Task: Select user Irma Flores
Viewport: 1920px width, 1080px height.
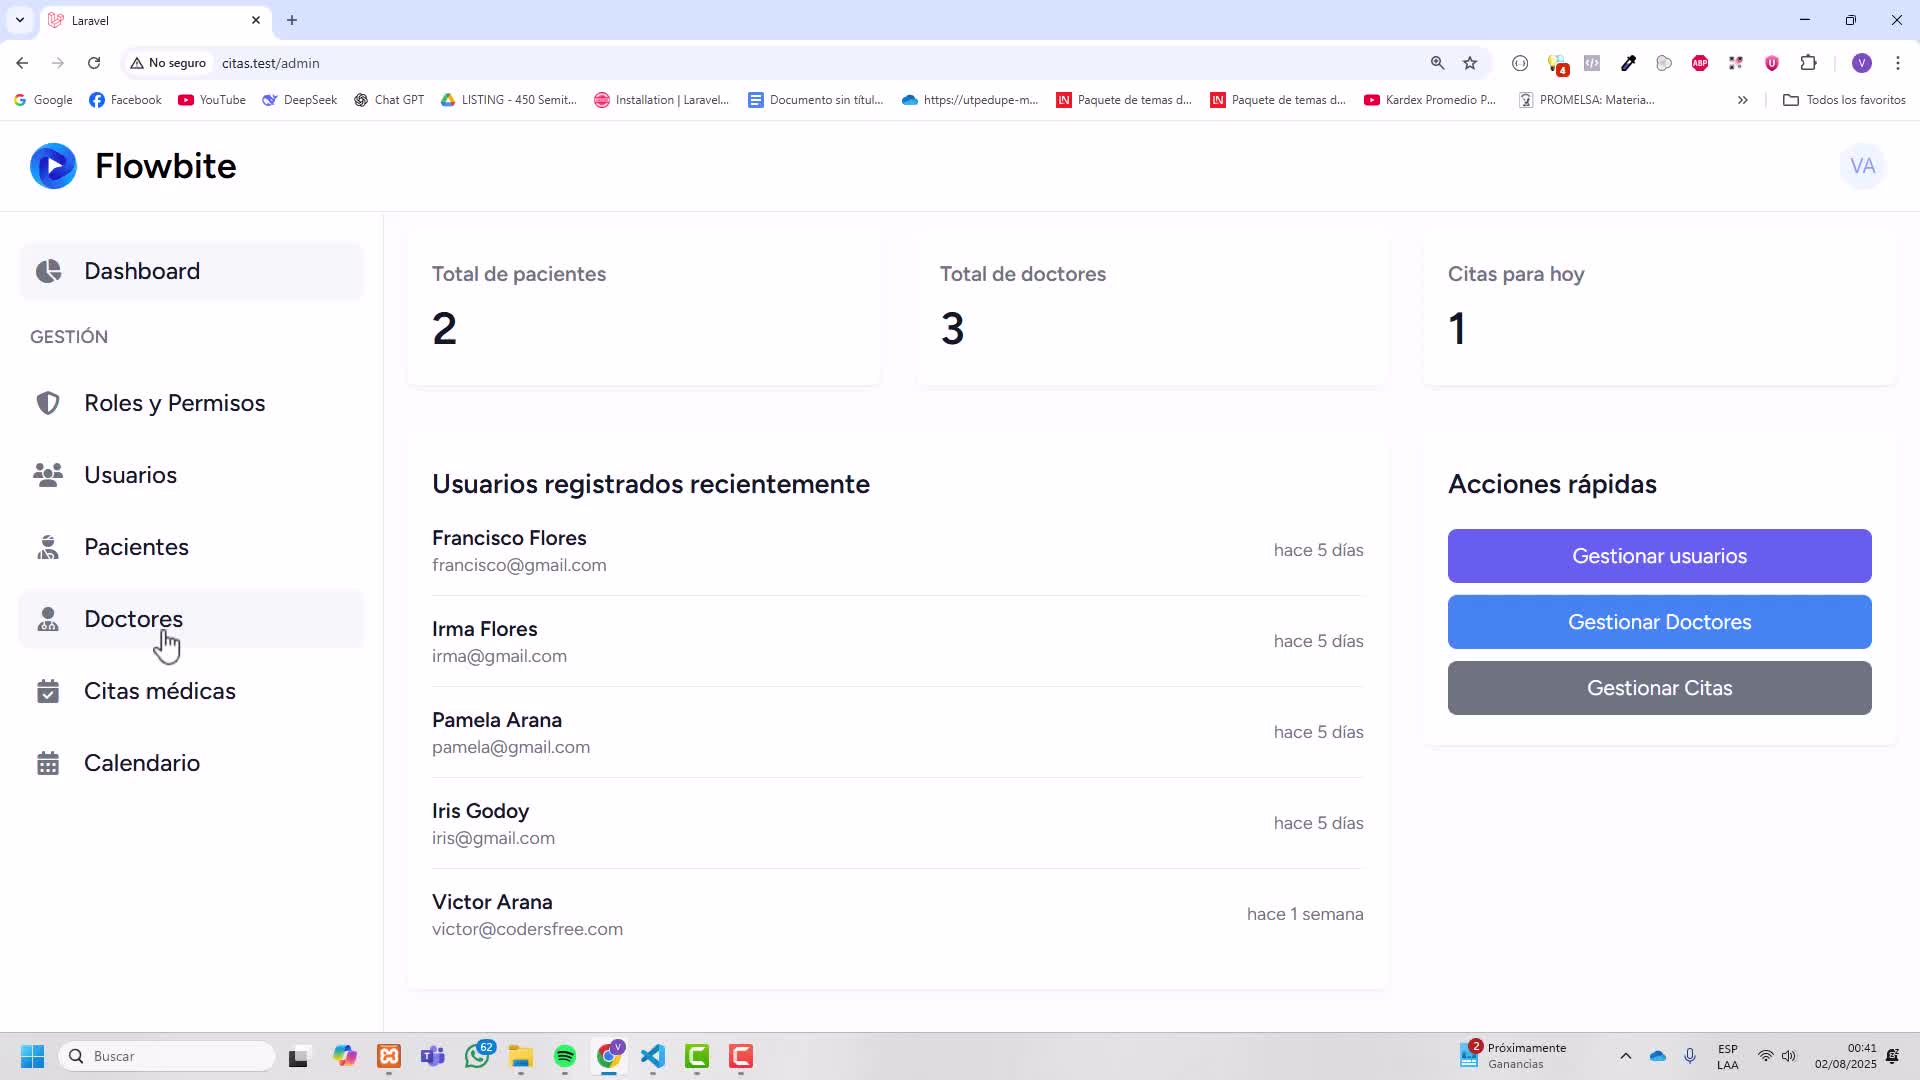Action: [484, 629]
